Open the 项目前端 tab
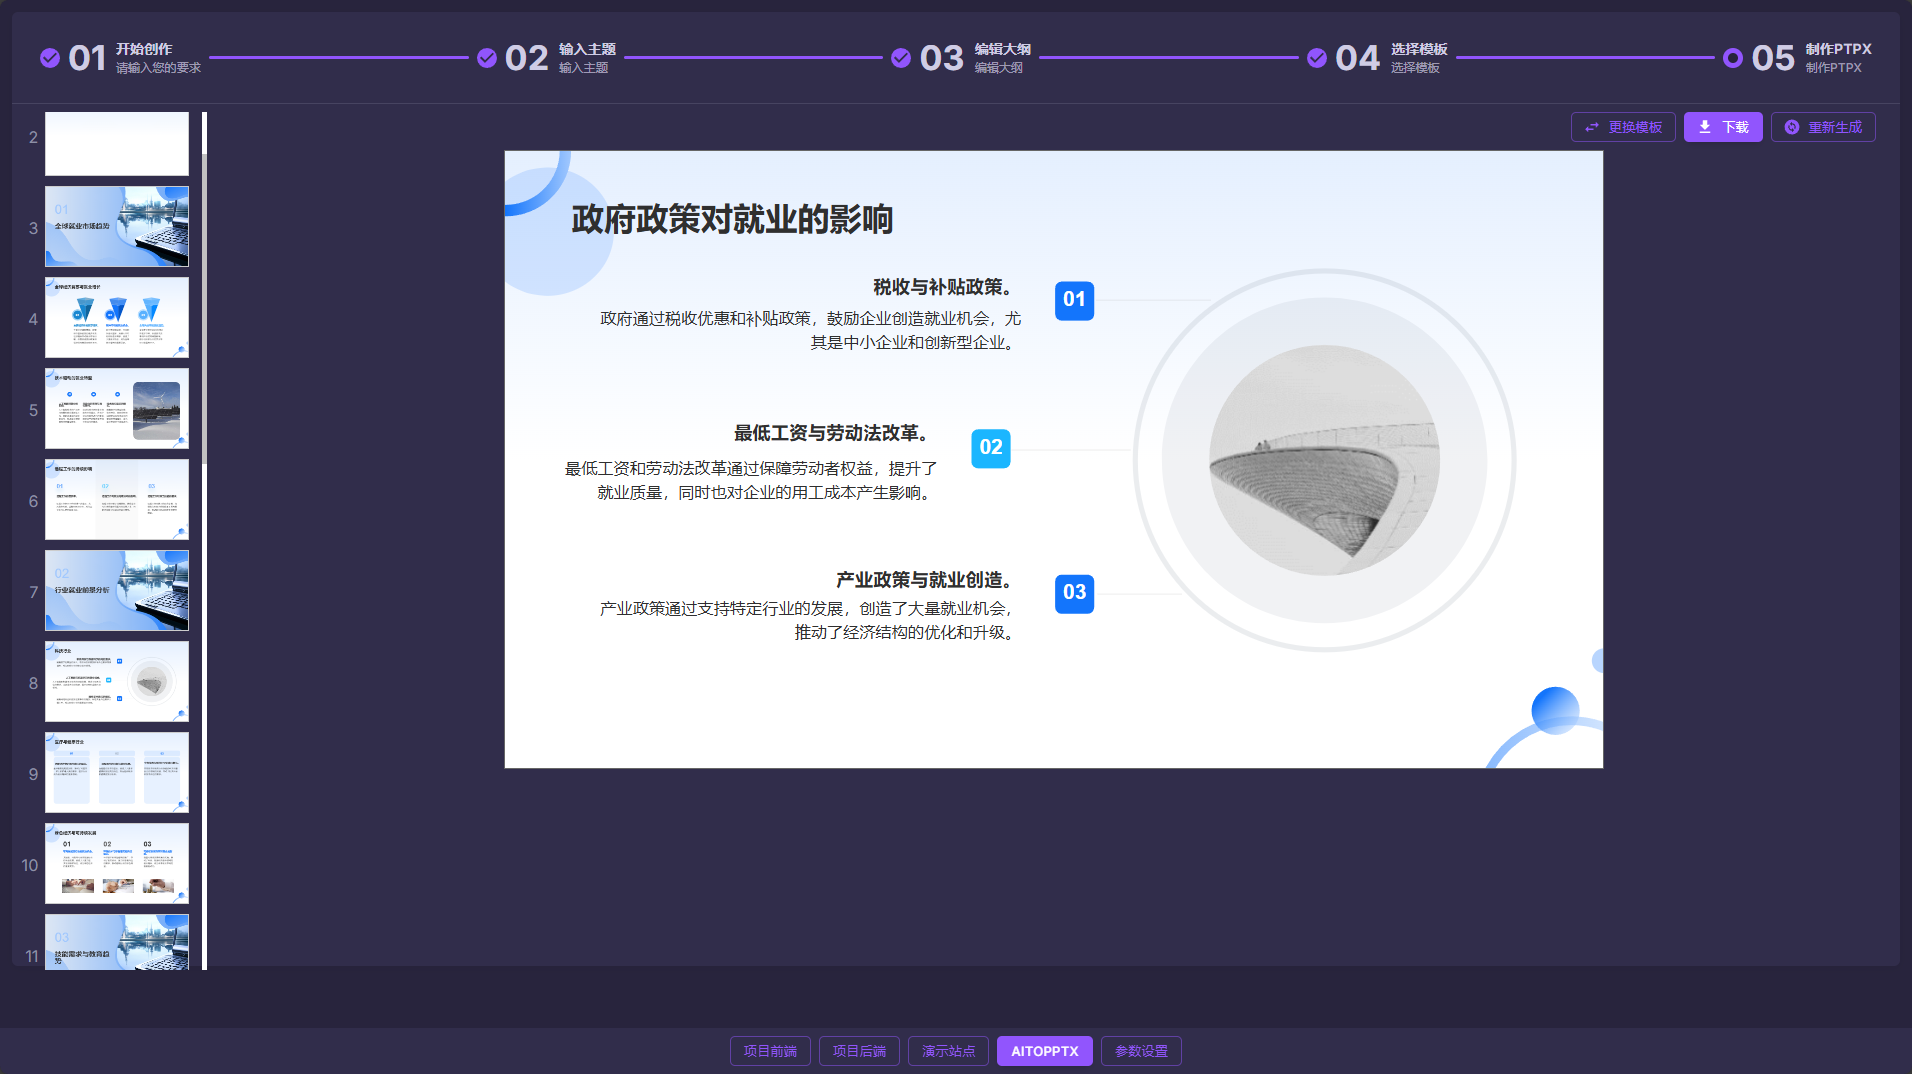The height and width of the screenshot is (1074, 1912). pos(770,1051)
